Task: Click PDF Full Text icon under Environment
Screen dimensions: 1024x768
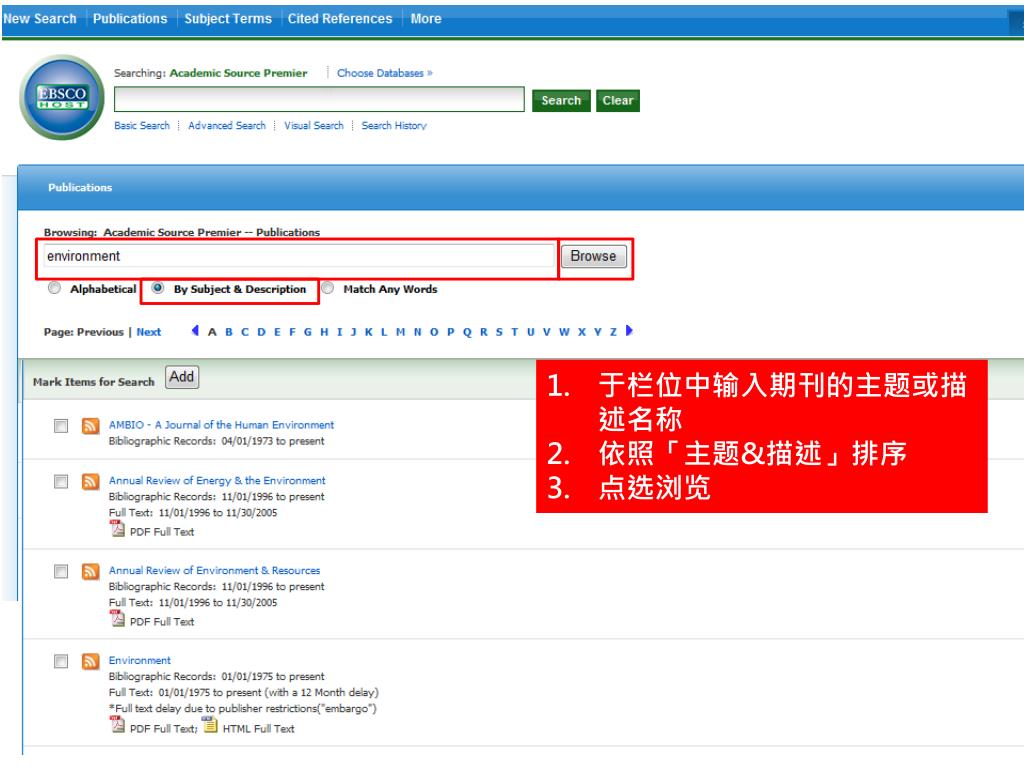Action: pos(118,725)
